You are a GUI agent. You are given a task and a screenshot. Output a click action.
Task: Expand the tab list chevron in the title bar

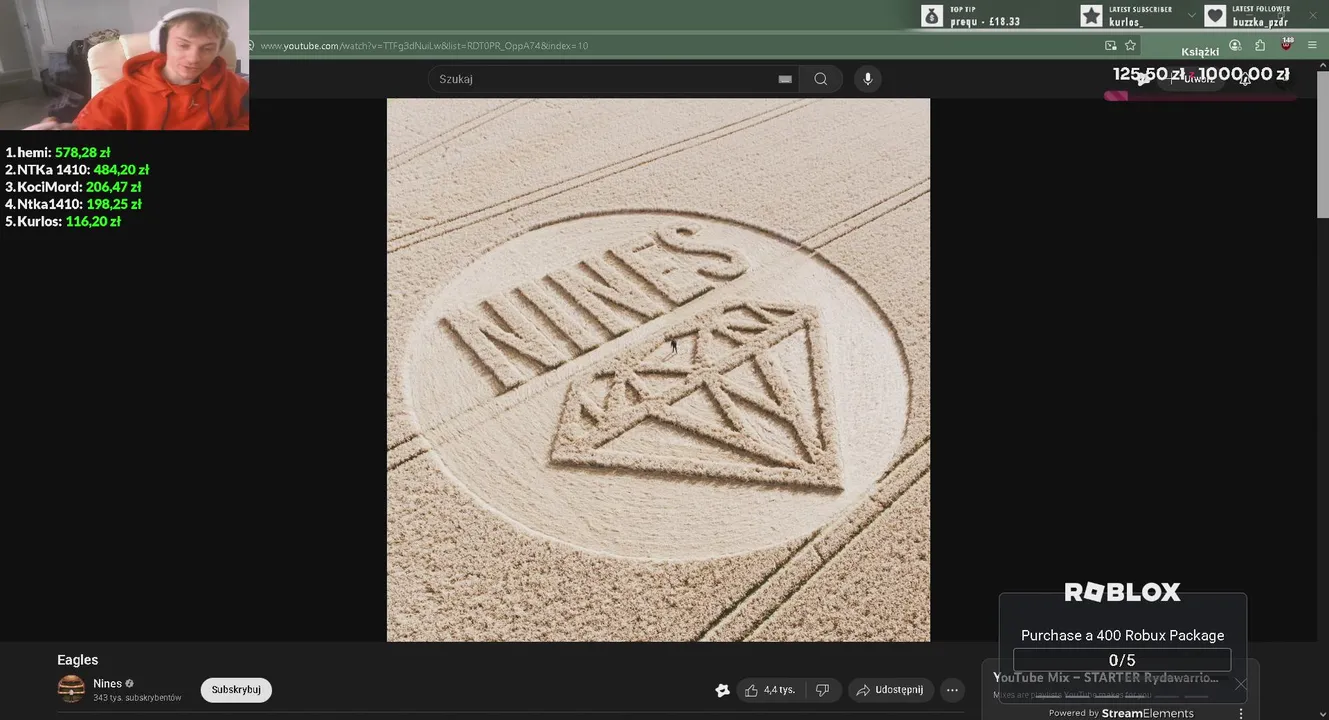tap(1191, 16)
